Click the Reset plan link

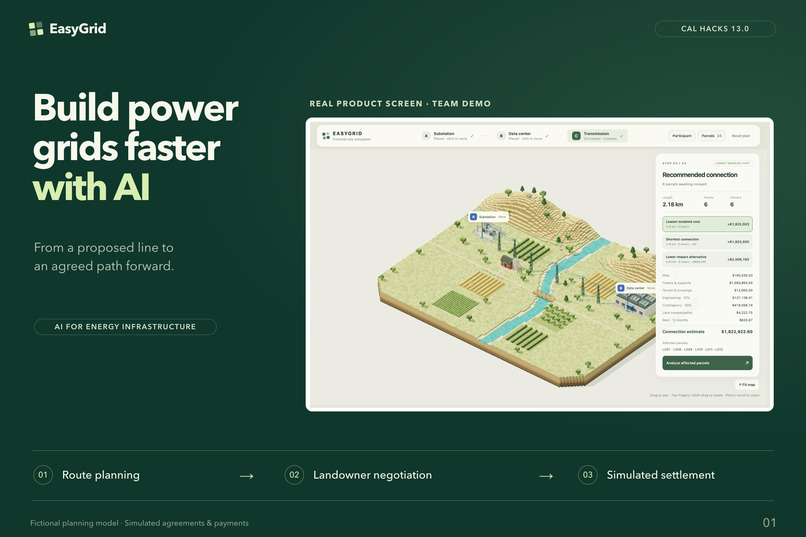point(741,136)
